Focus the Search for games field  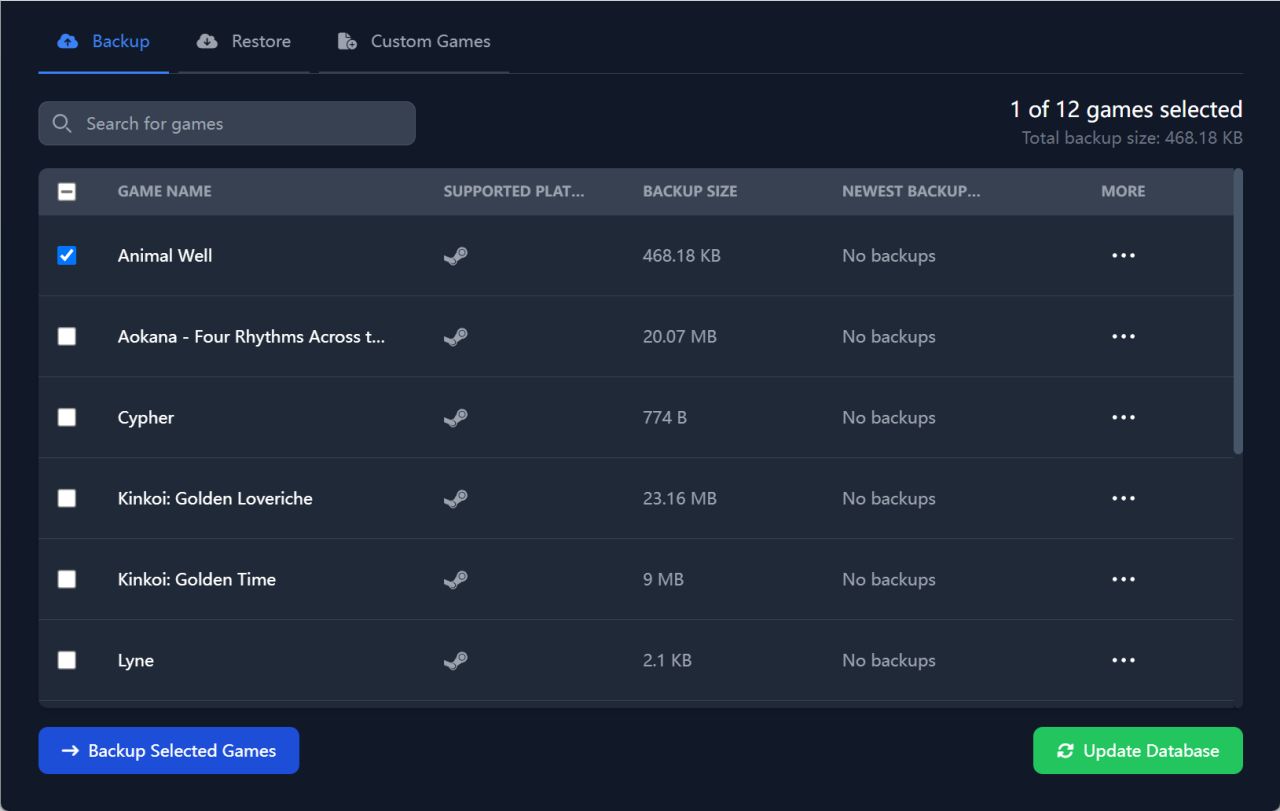click(227, 123)
